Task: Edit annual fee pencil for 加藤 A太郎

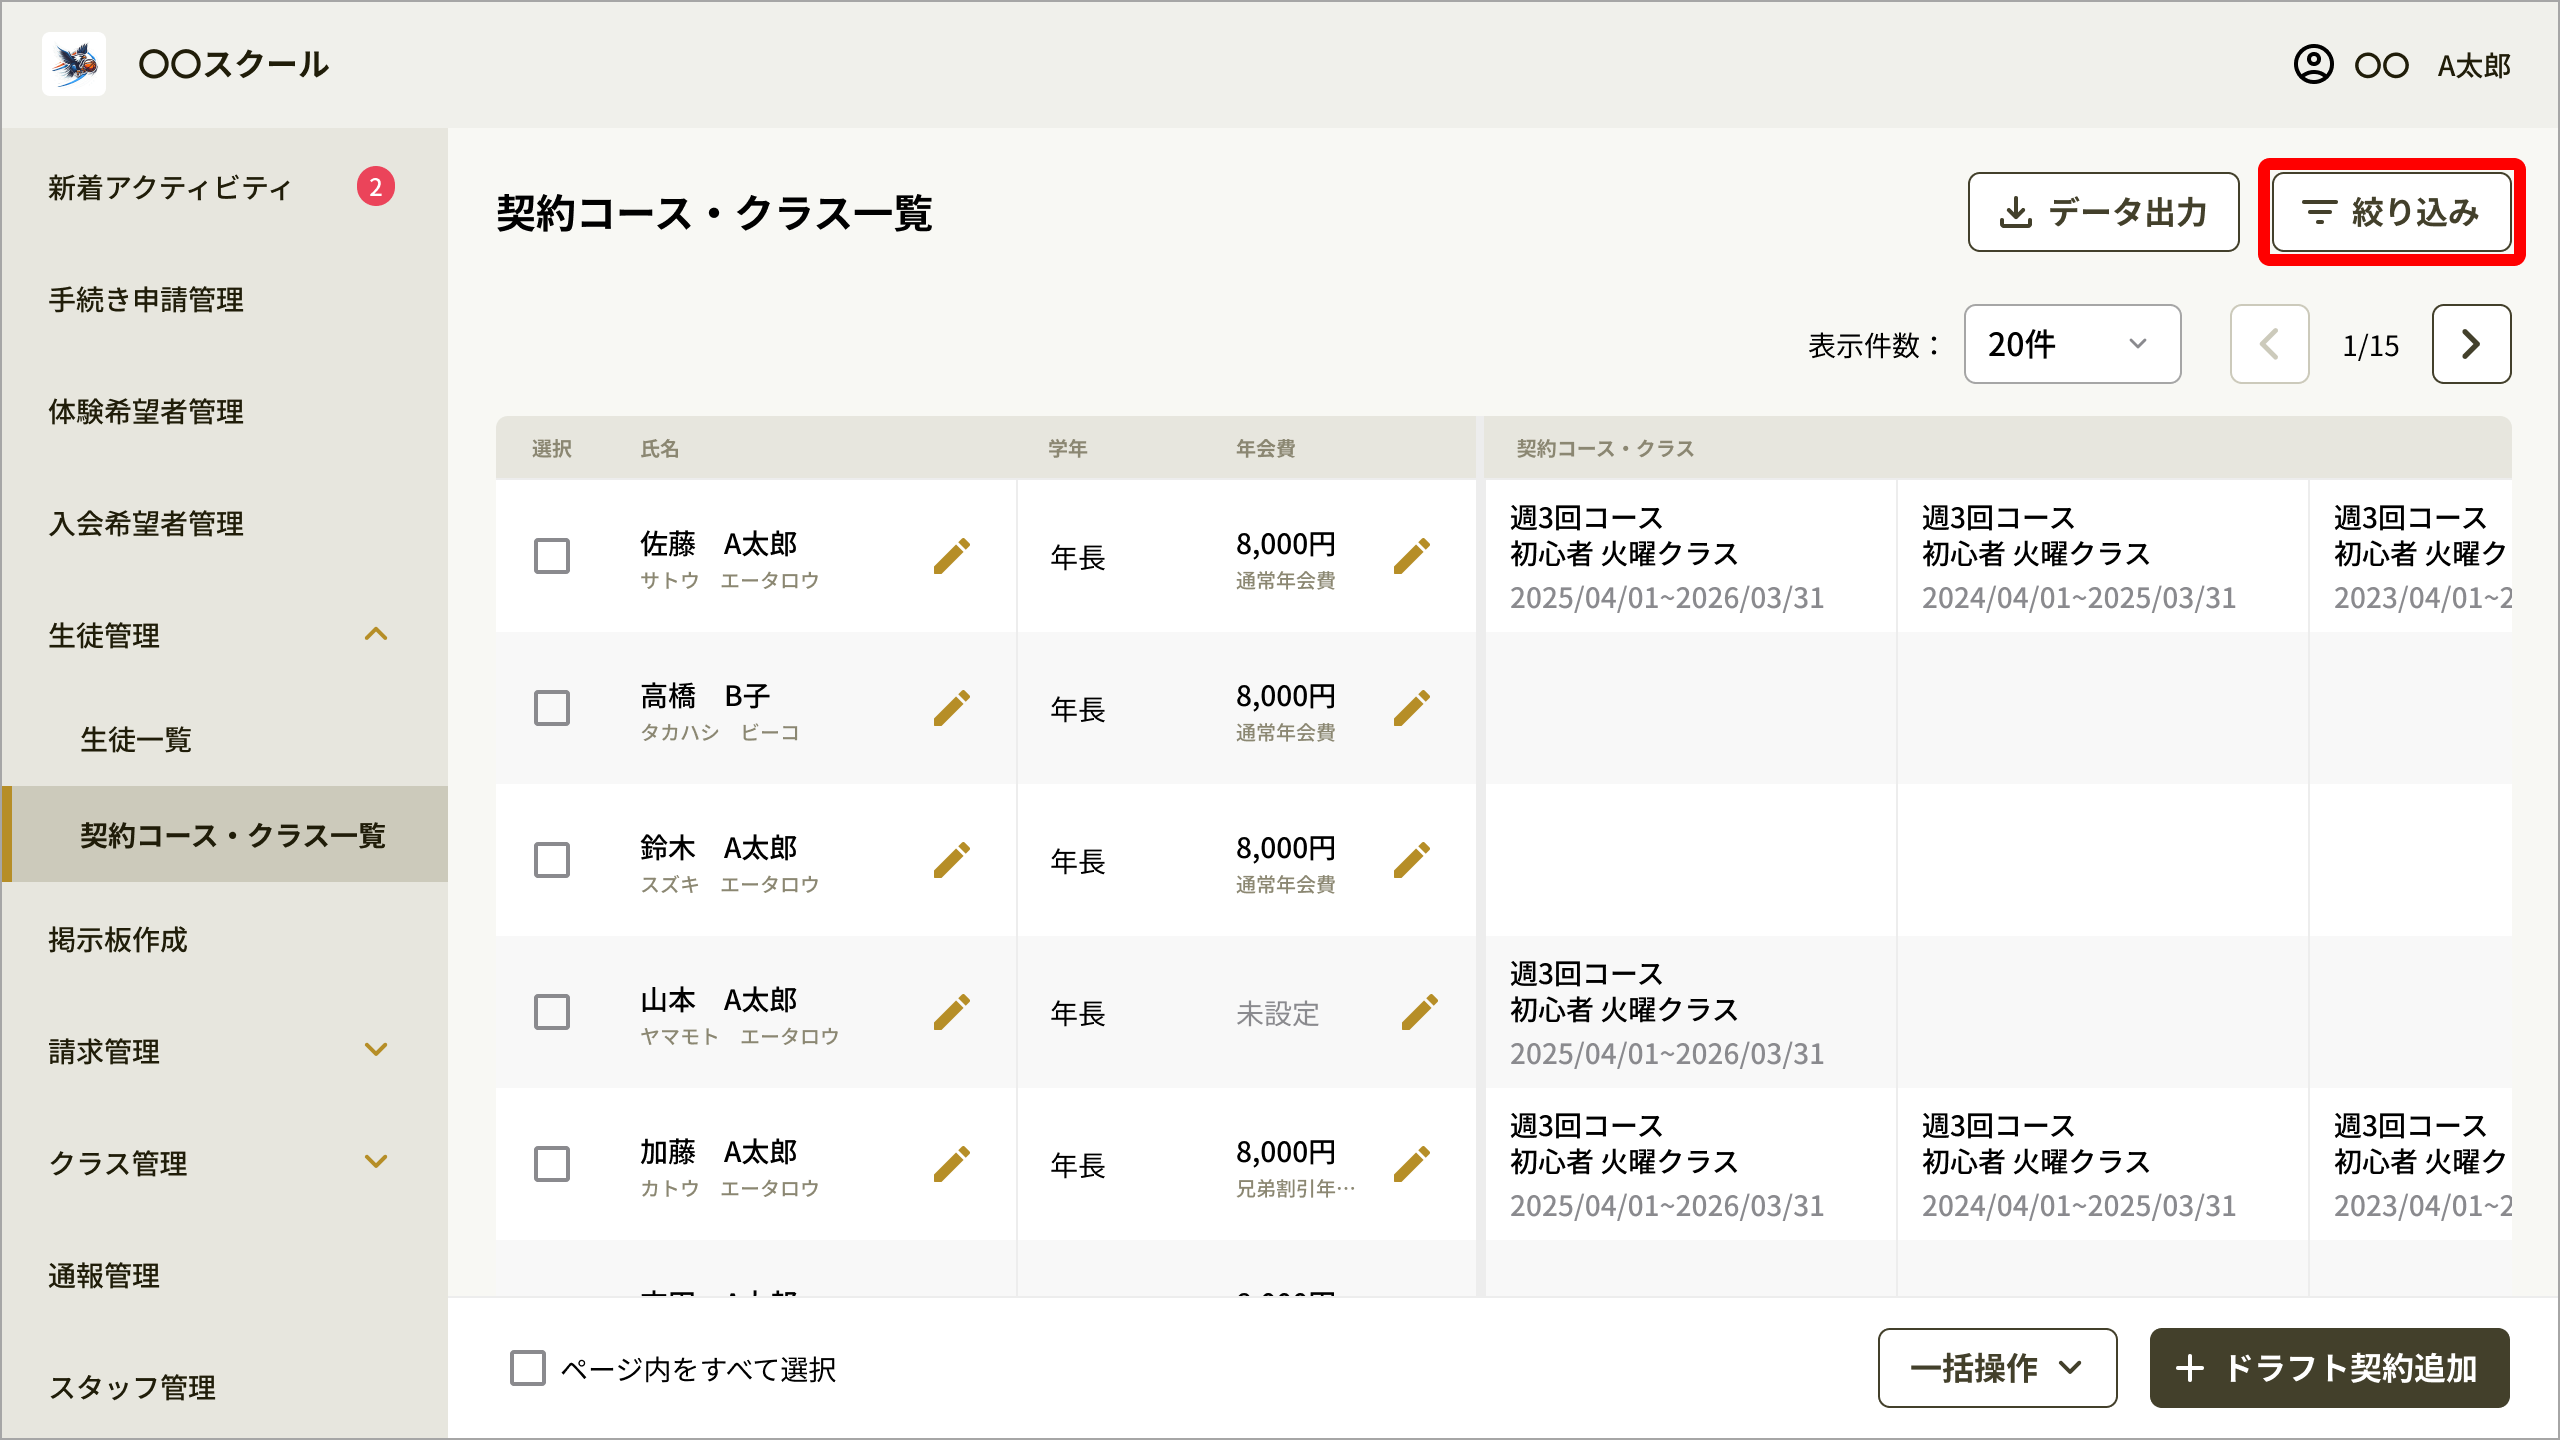Action: coord(1412,1164)
